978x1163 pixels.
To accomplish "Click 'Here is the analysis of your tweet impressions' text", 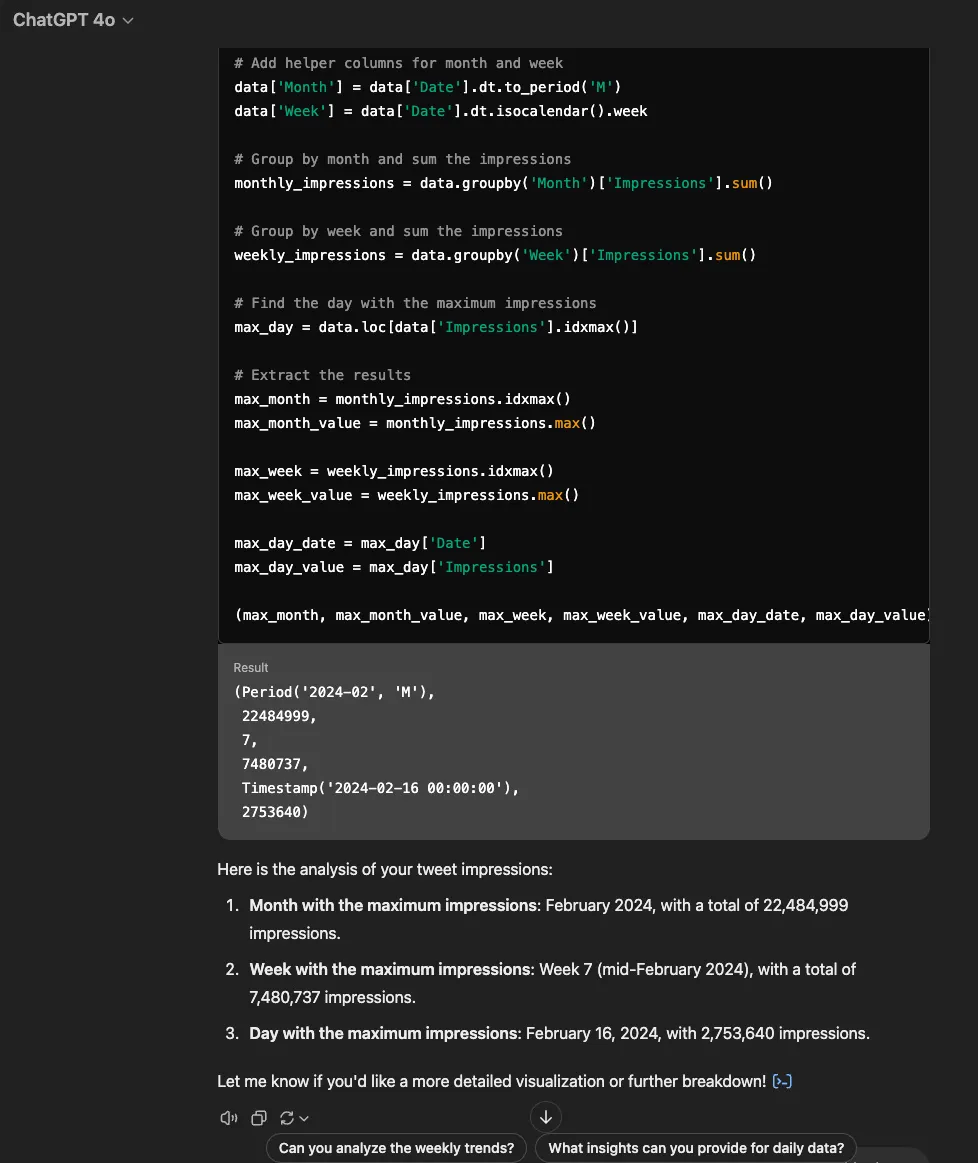I will tap(385, 869).
